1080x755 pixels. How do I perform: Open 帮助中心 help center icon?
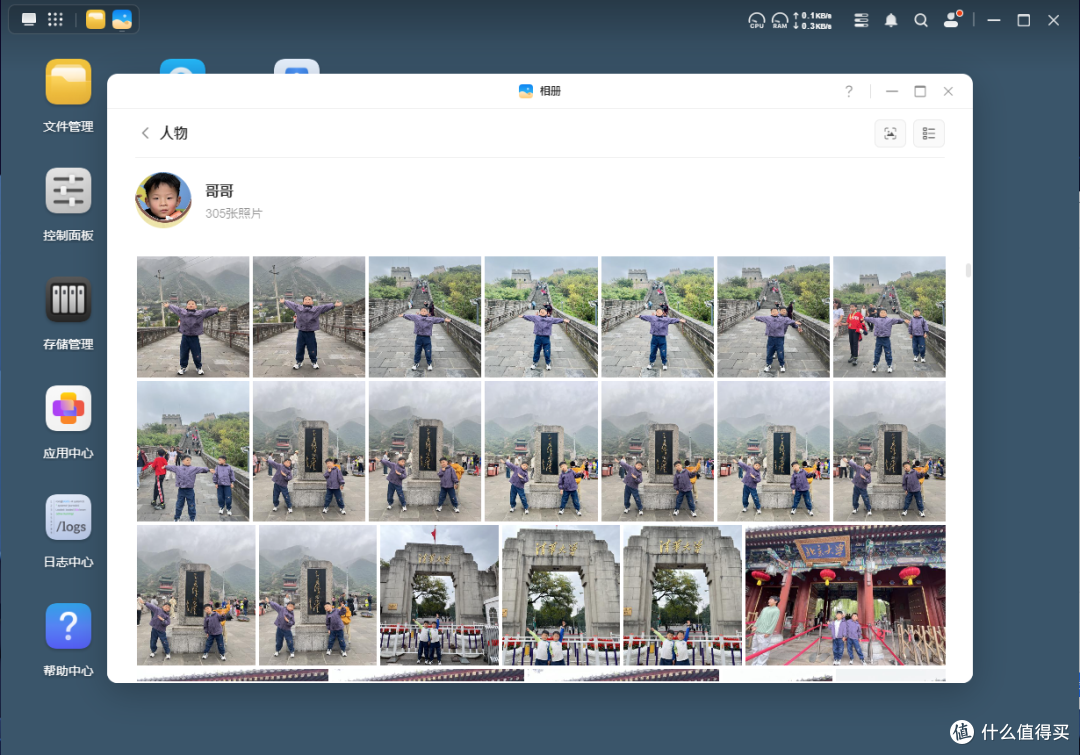68,626
